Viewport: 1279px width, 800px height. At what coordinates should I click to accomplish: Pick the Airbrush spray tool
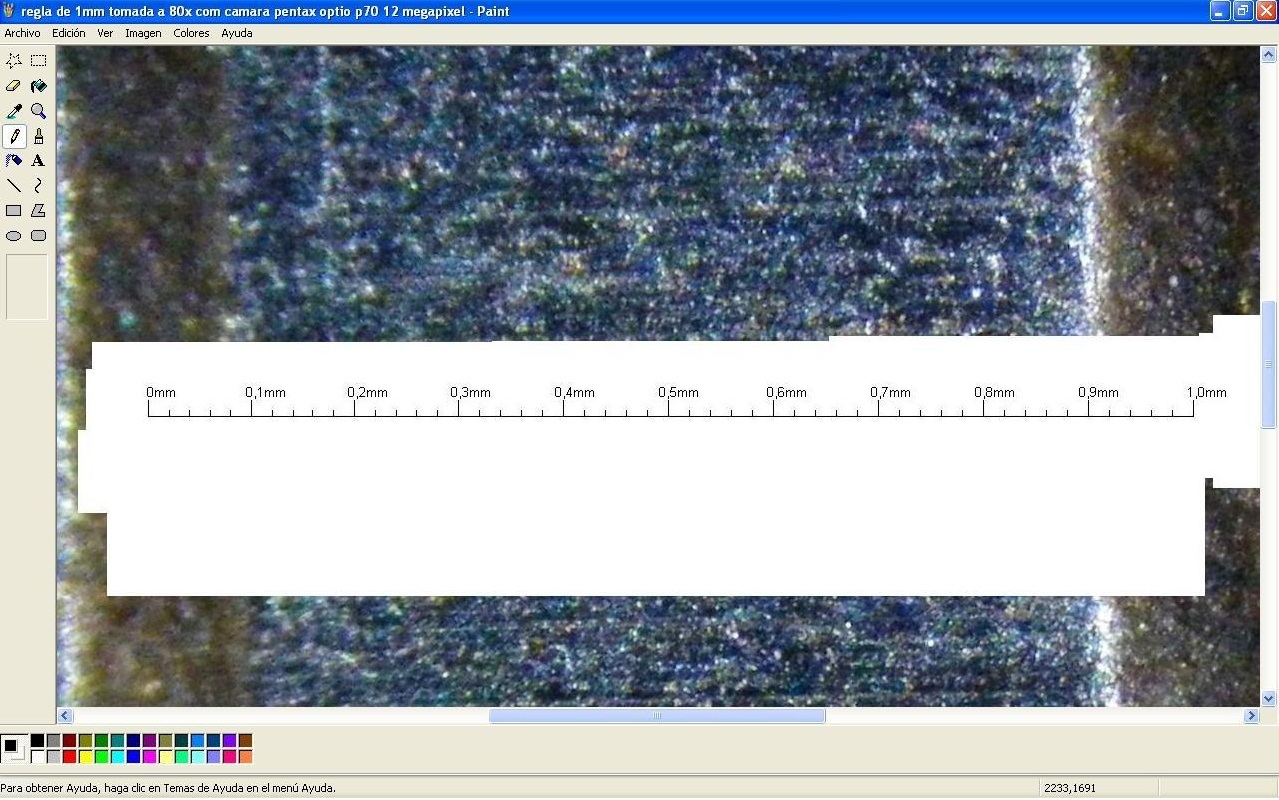point(14,160)
